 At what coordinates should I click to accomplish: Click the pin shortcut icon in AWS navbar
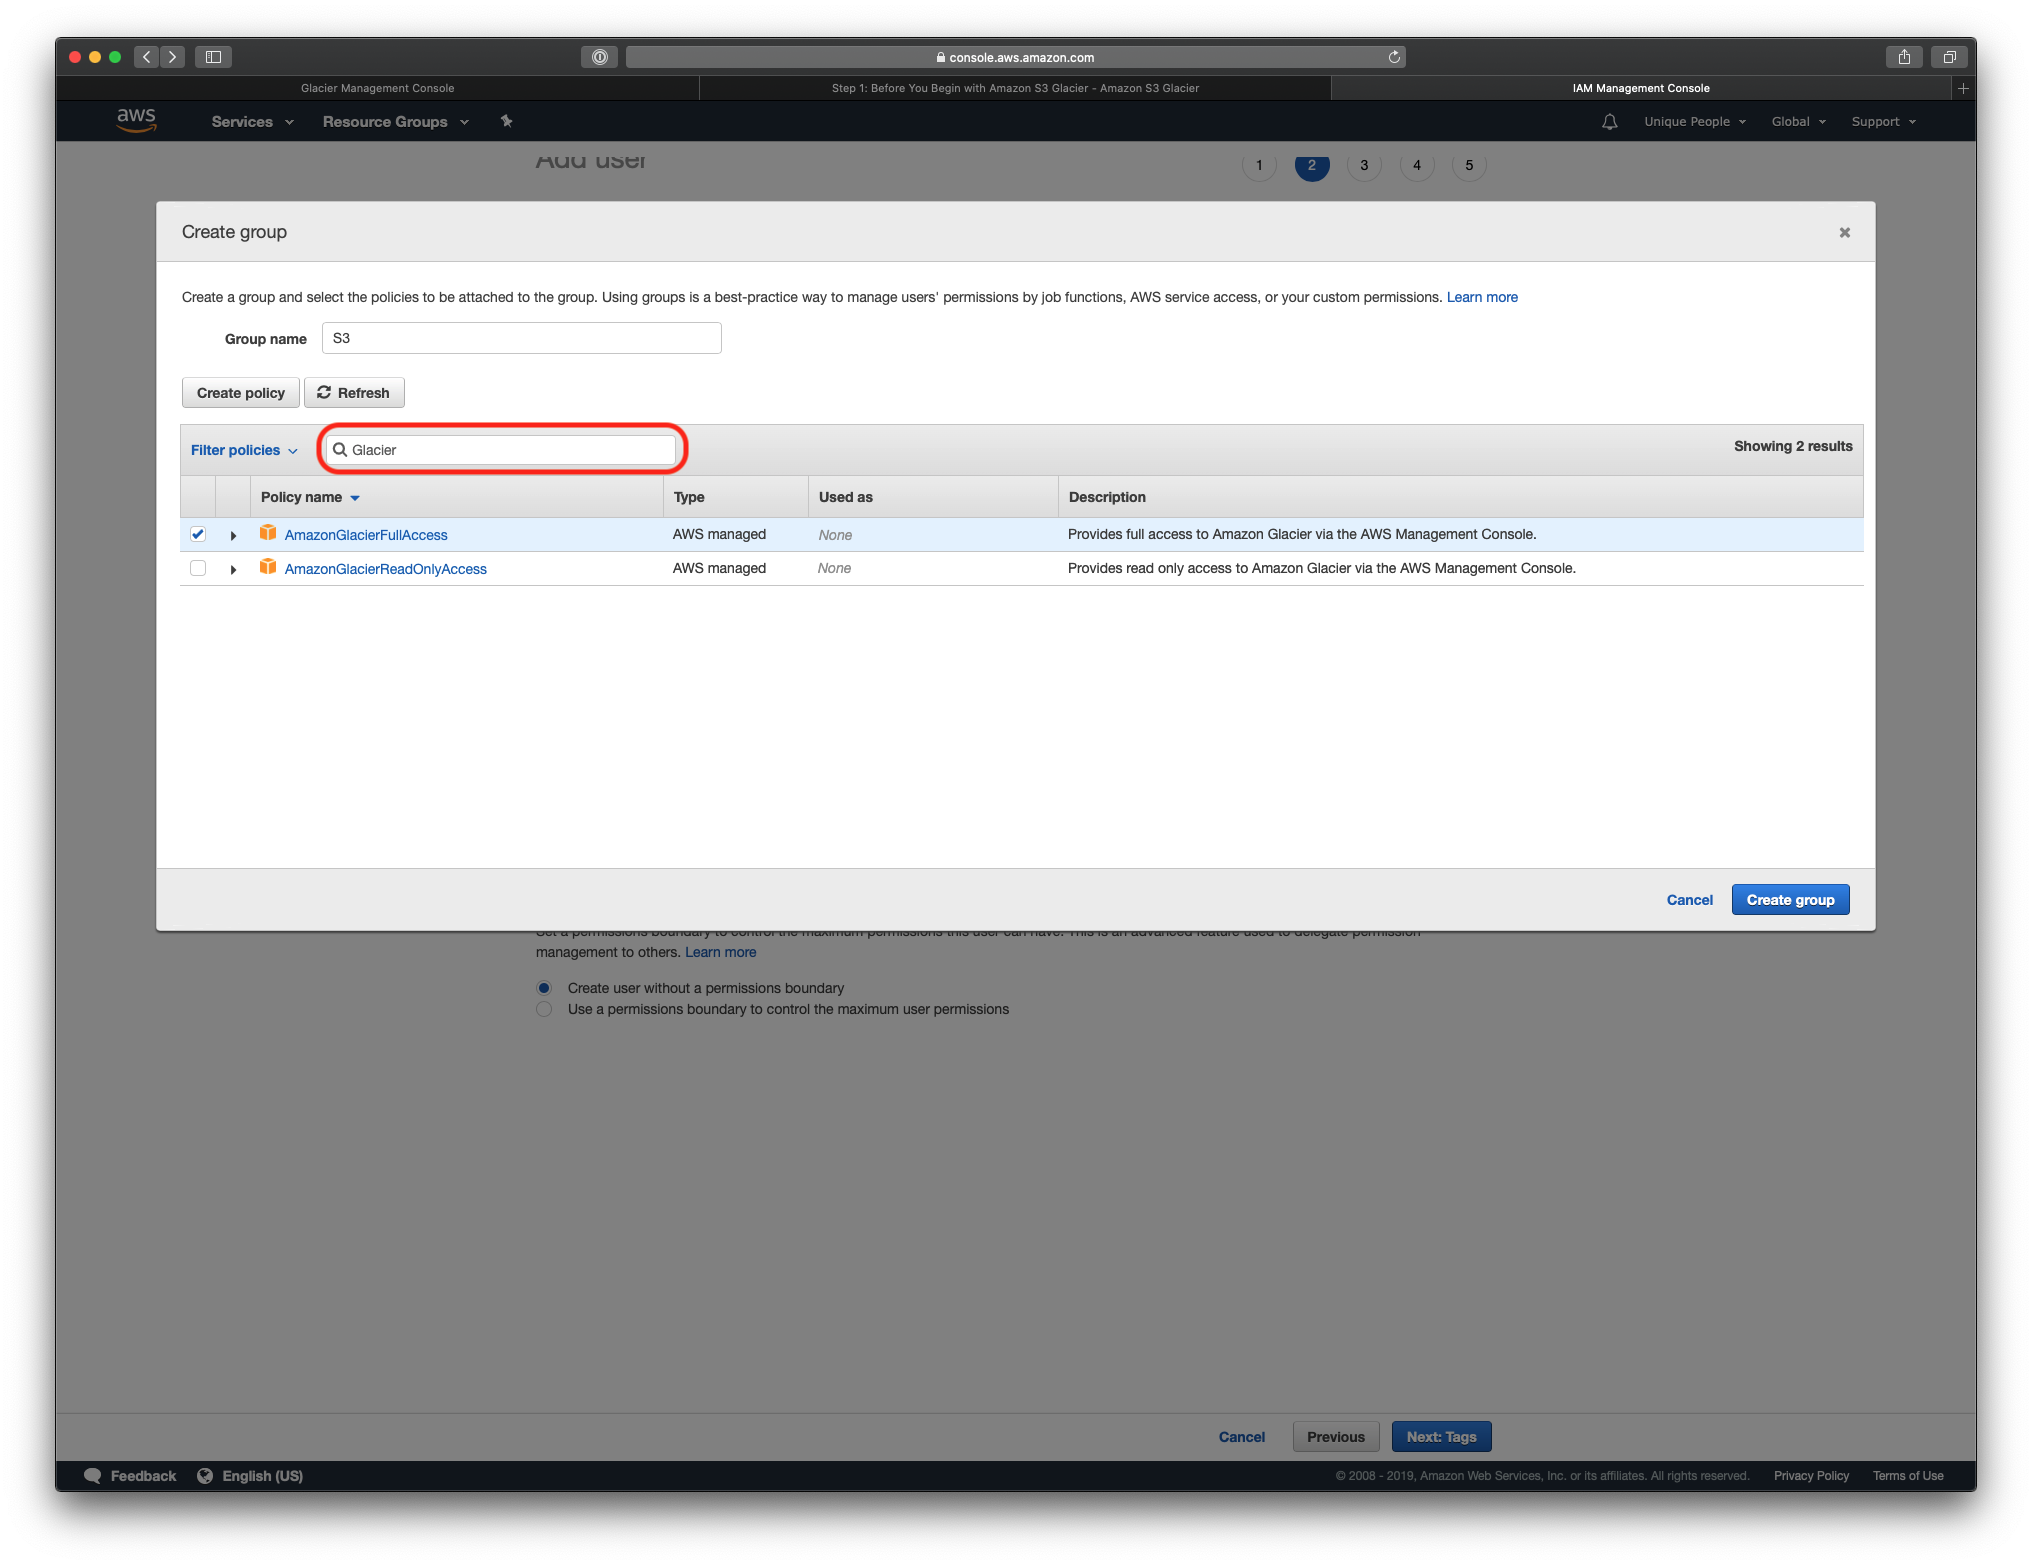coord(506,121)
